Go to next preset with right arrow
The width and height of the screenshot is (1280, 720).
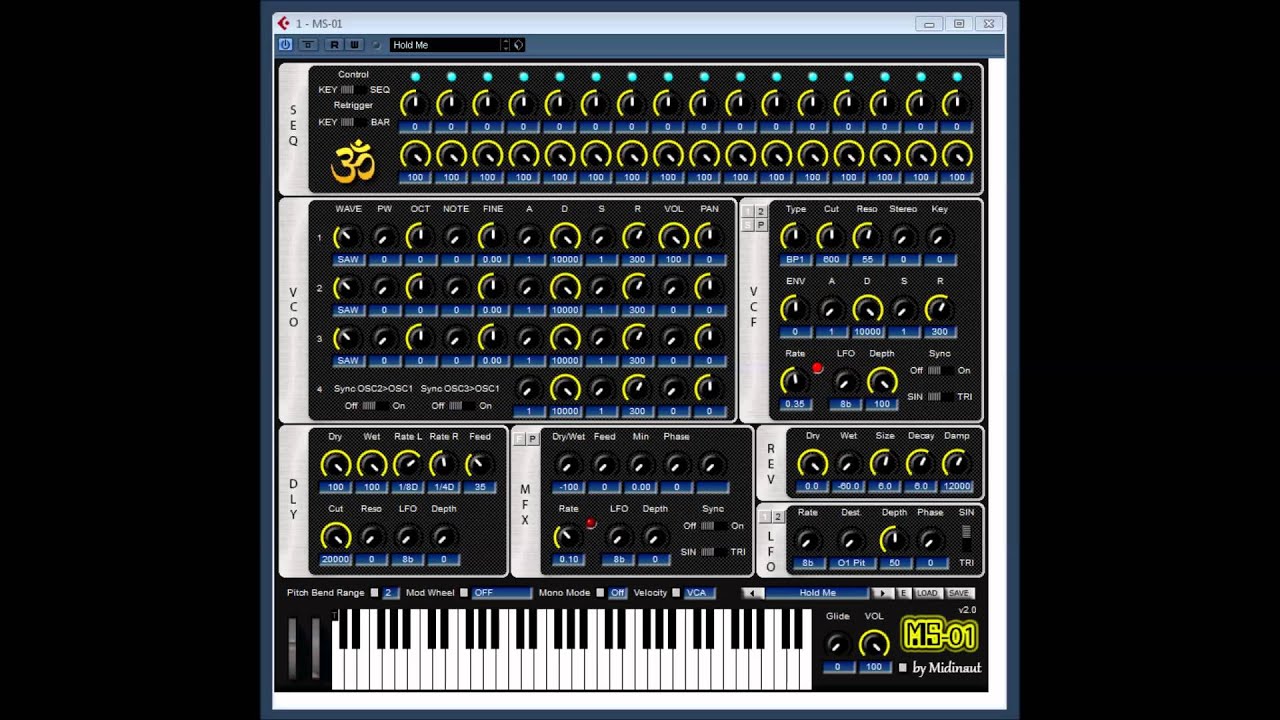pos(881,593)
